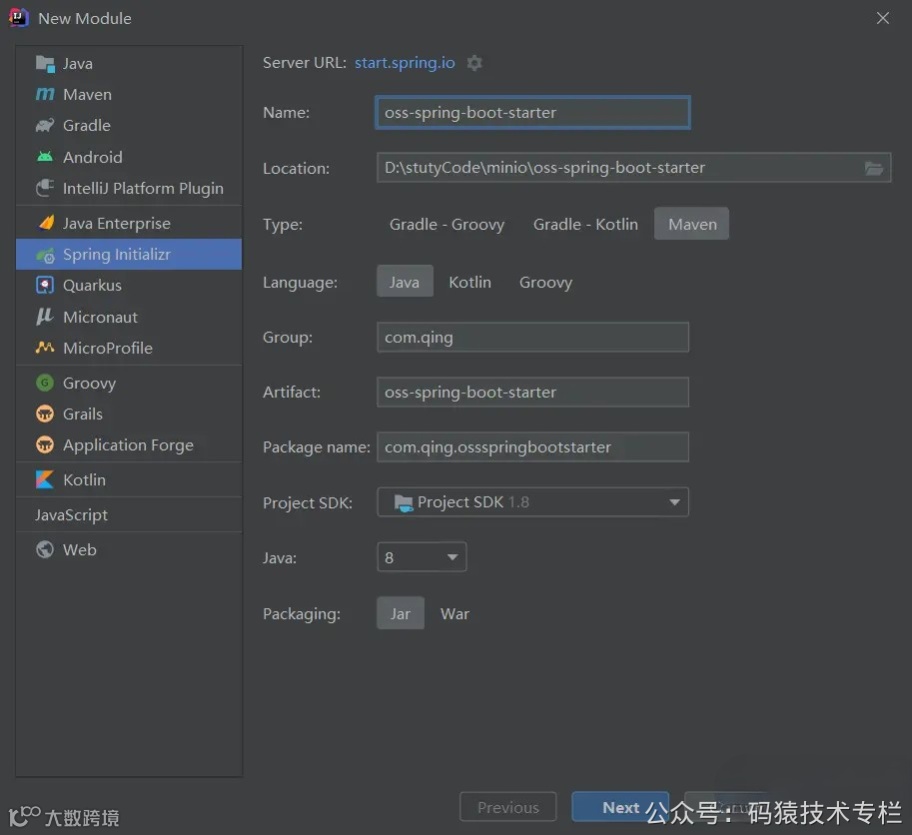Close the New Module dialog

pyautogui.click(x=882, y=18)
